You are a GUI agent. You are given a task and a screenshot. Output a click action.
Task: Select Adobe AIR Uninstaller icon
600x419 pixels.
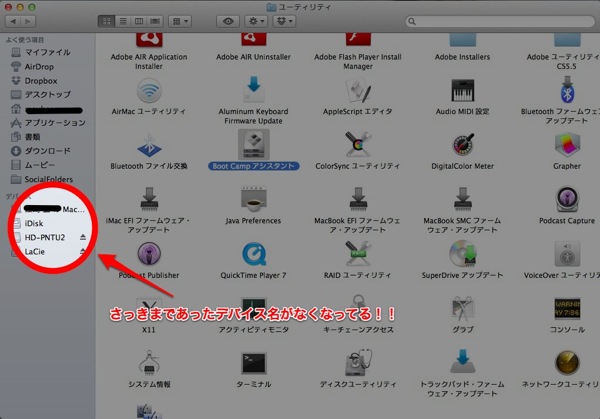[x=253, y=40]
